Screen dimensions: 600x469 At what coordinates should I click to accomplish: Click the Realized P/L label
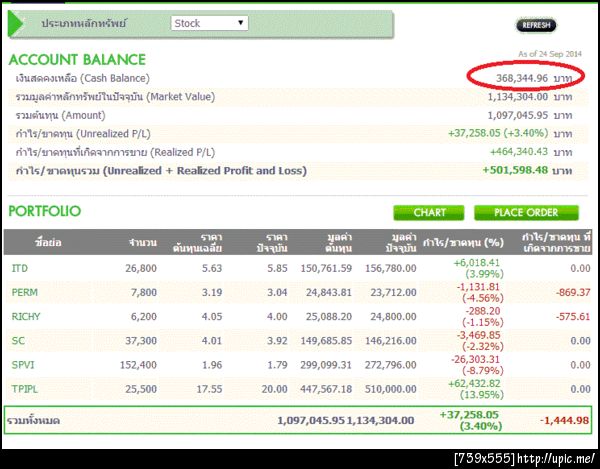point(115,152)
